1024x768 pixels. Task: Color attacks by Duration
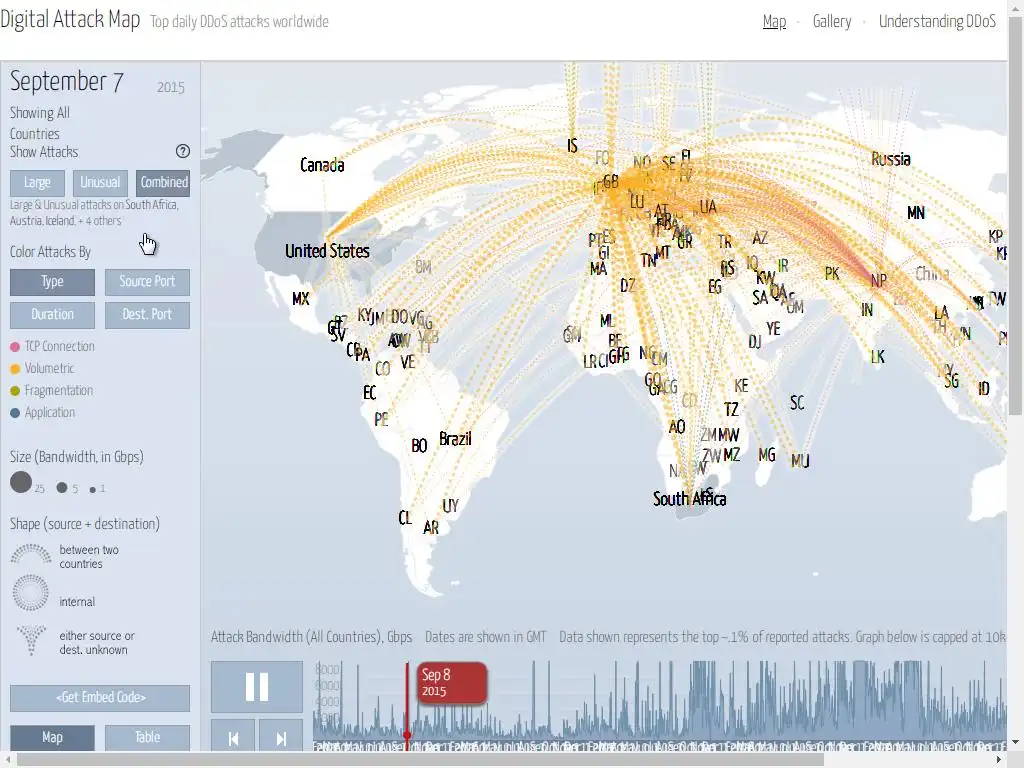[52, 315]
